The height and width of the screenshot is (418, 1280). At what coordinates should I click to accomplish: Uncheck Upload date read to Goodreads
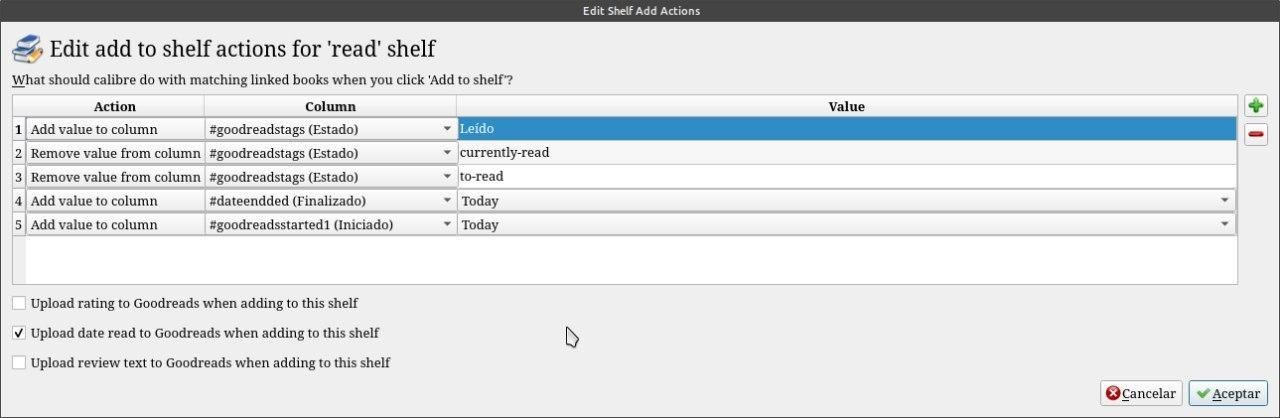19,333
